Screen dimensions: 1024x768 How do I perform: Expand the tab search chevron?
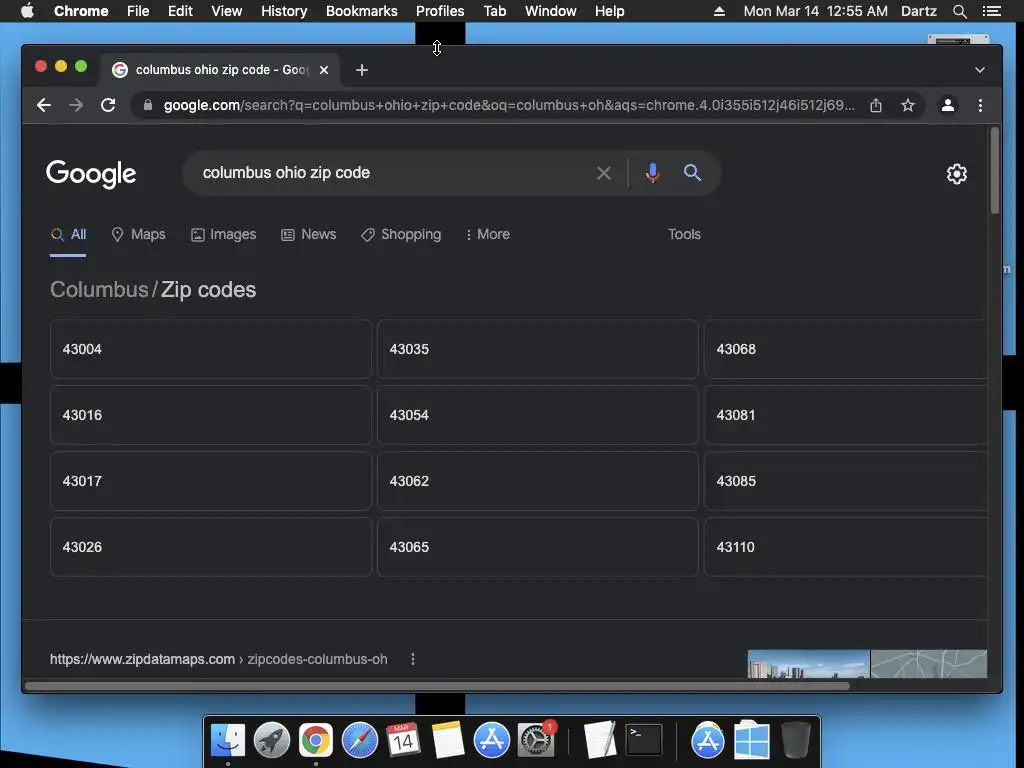(980, 70)
